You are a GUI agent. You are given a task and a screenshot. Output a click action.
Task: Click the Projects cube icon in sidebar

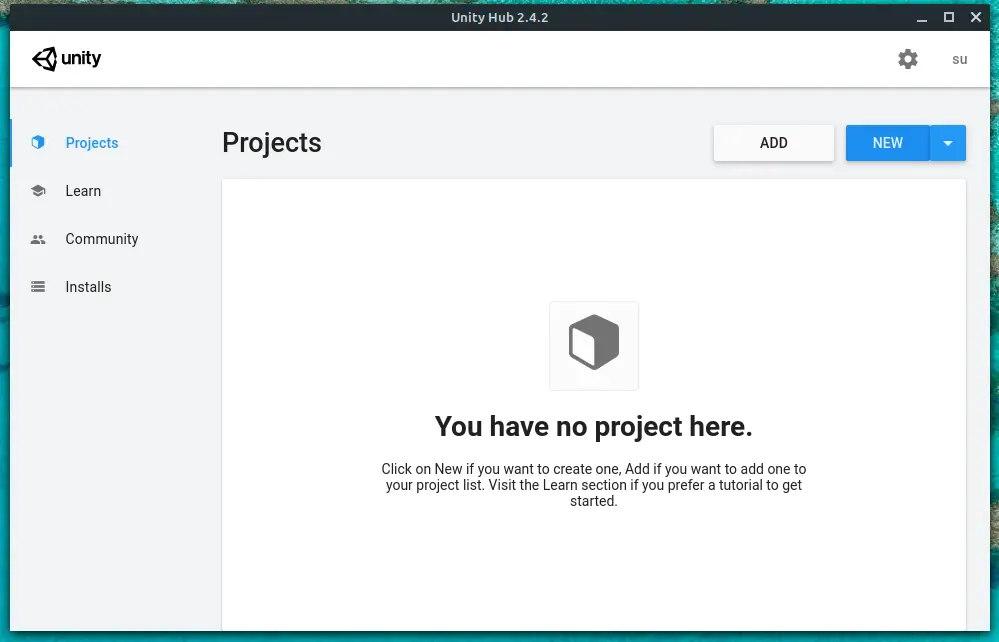(x=38, y=142)
